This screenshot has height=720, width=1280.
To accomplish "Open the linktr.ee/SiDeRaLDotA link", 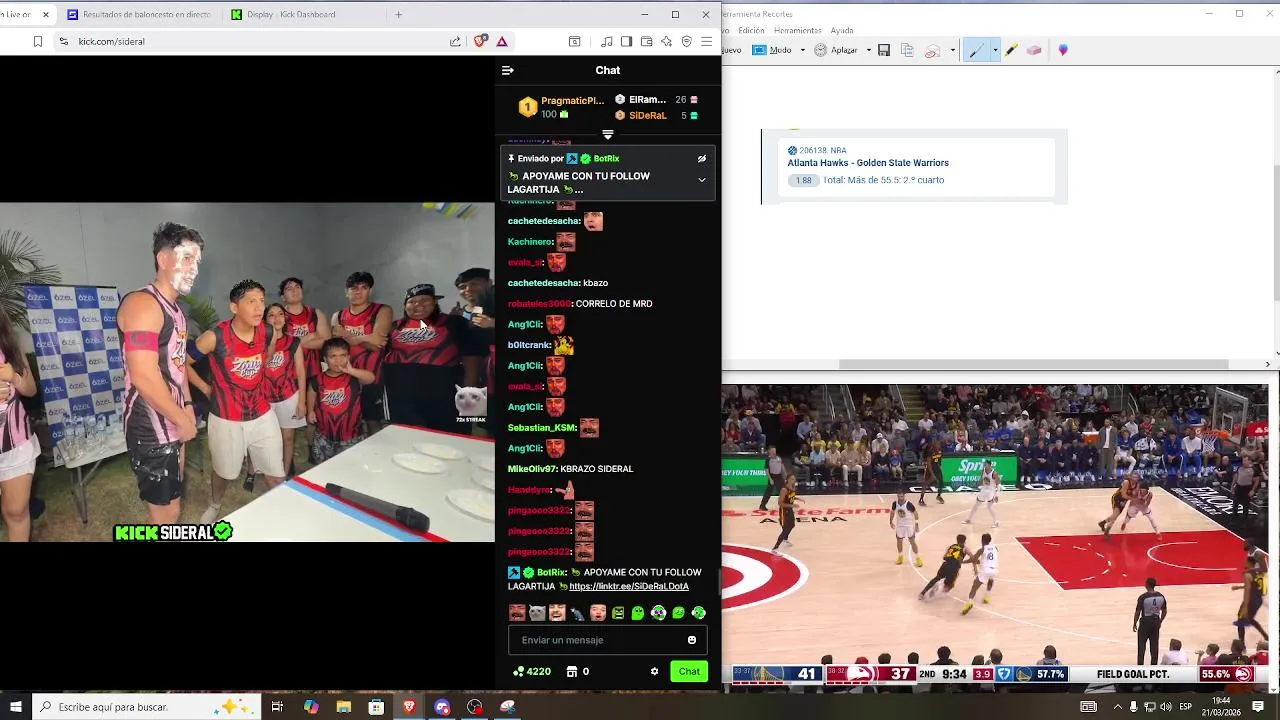I will [629, 586].
